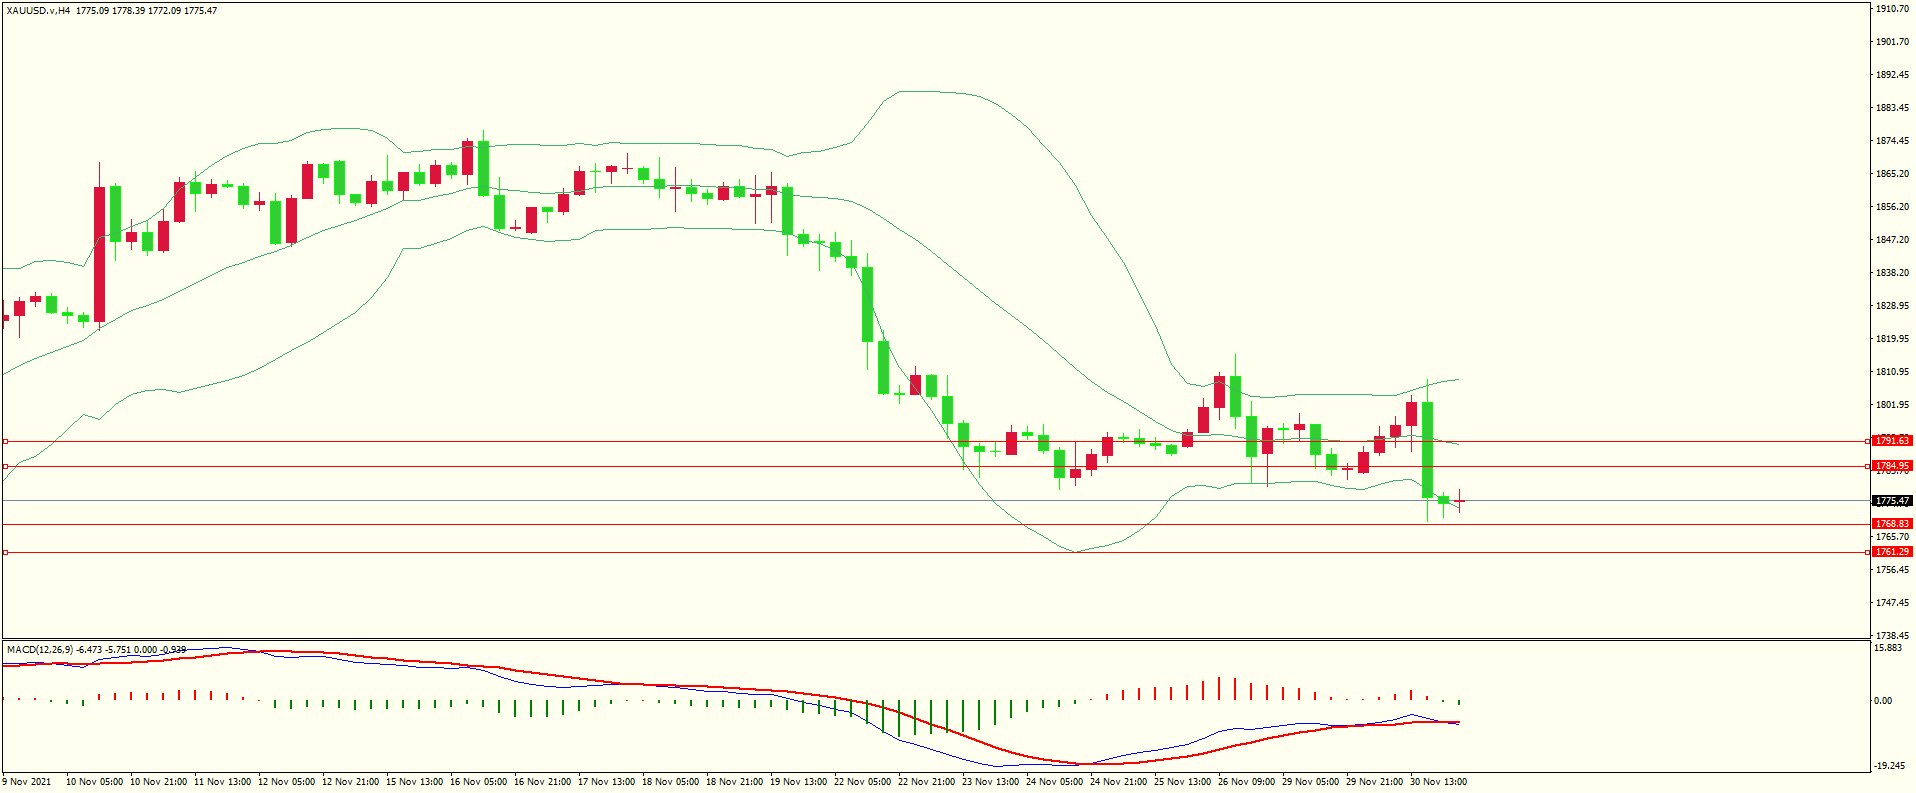
Task: Click the 22 Nov 21:00 time axis label
Action: [926, 782]
